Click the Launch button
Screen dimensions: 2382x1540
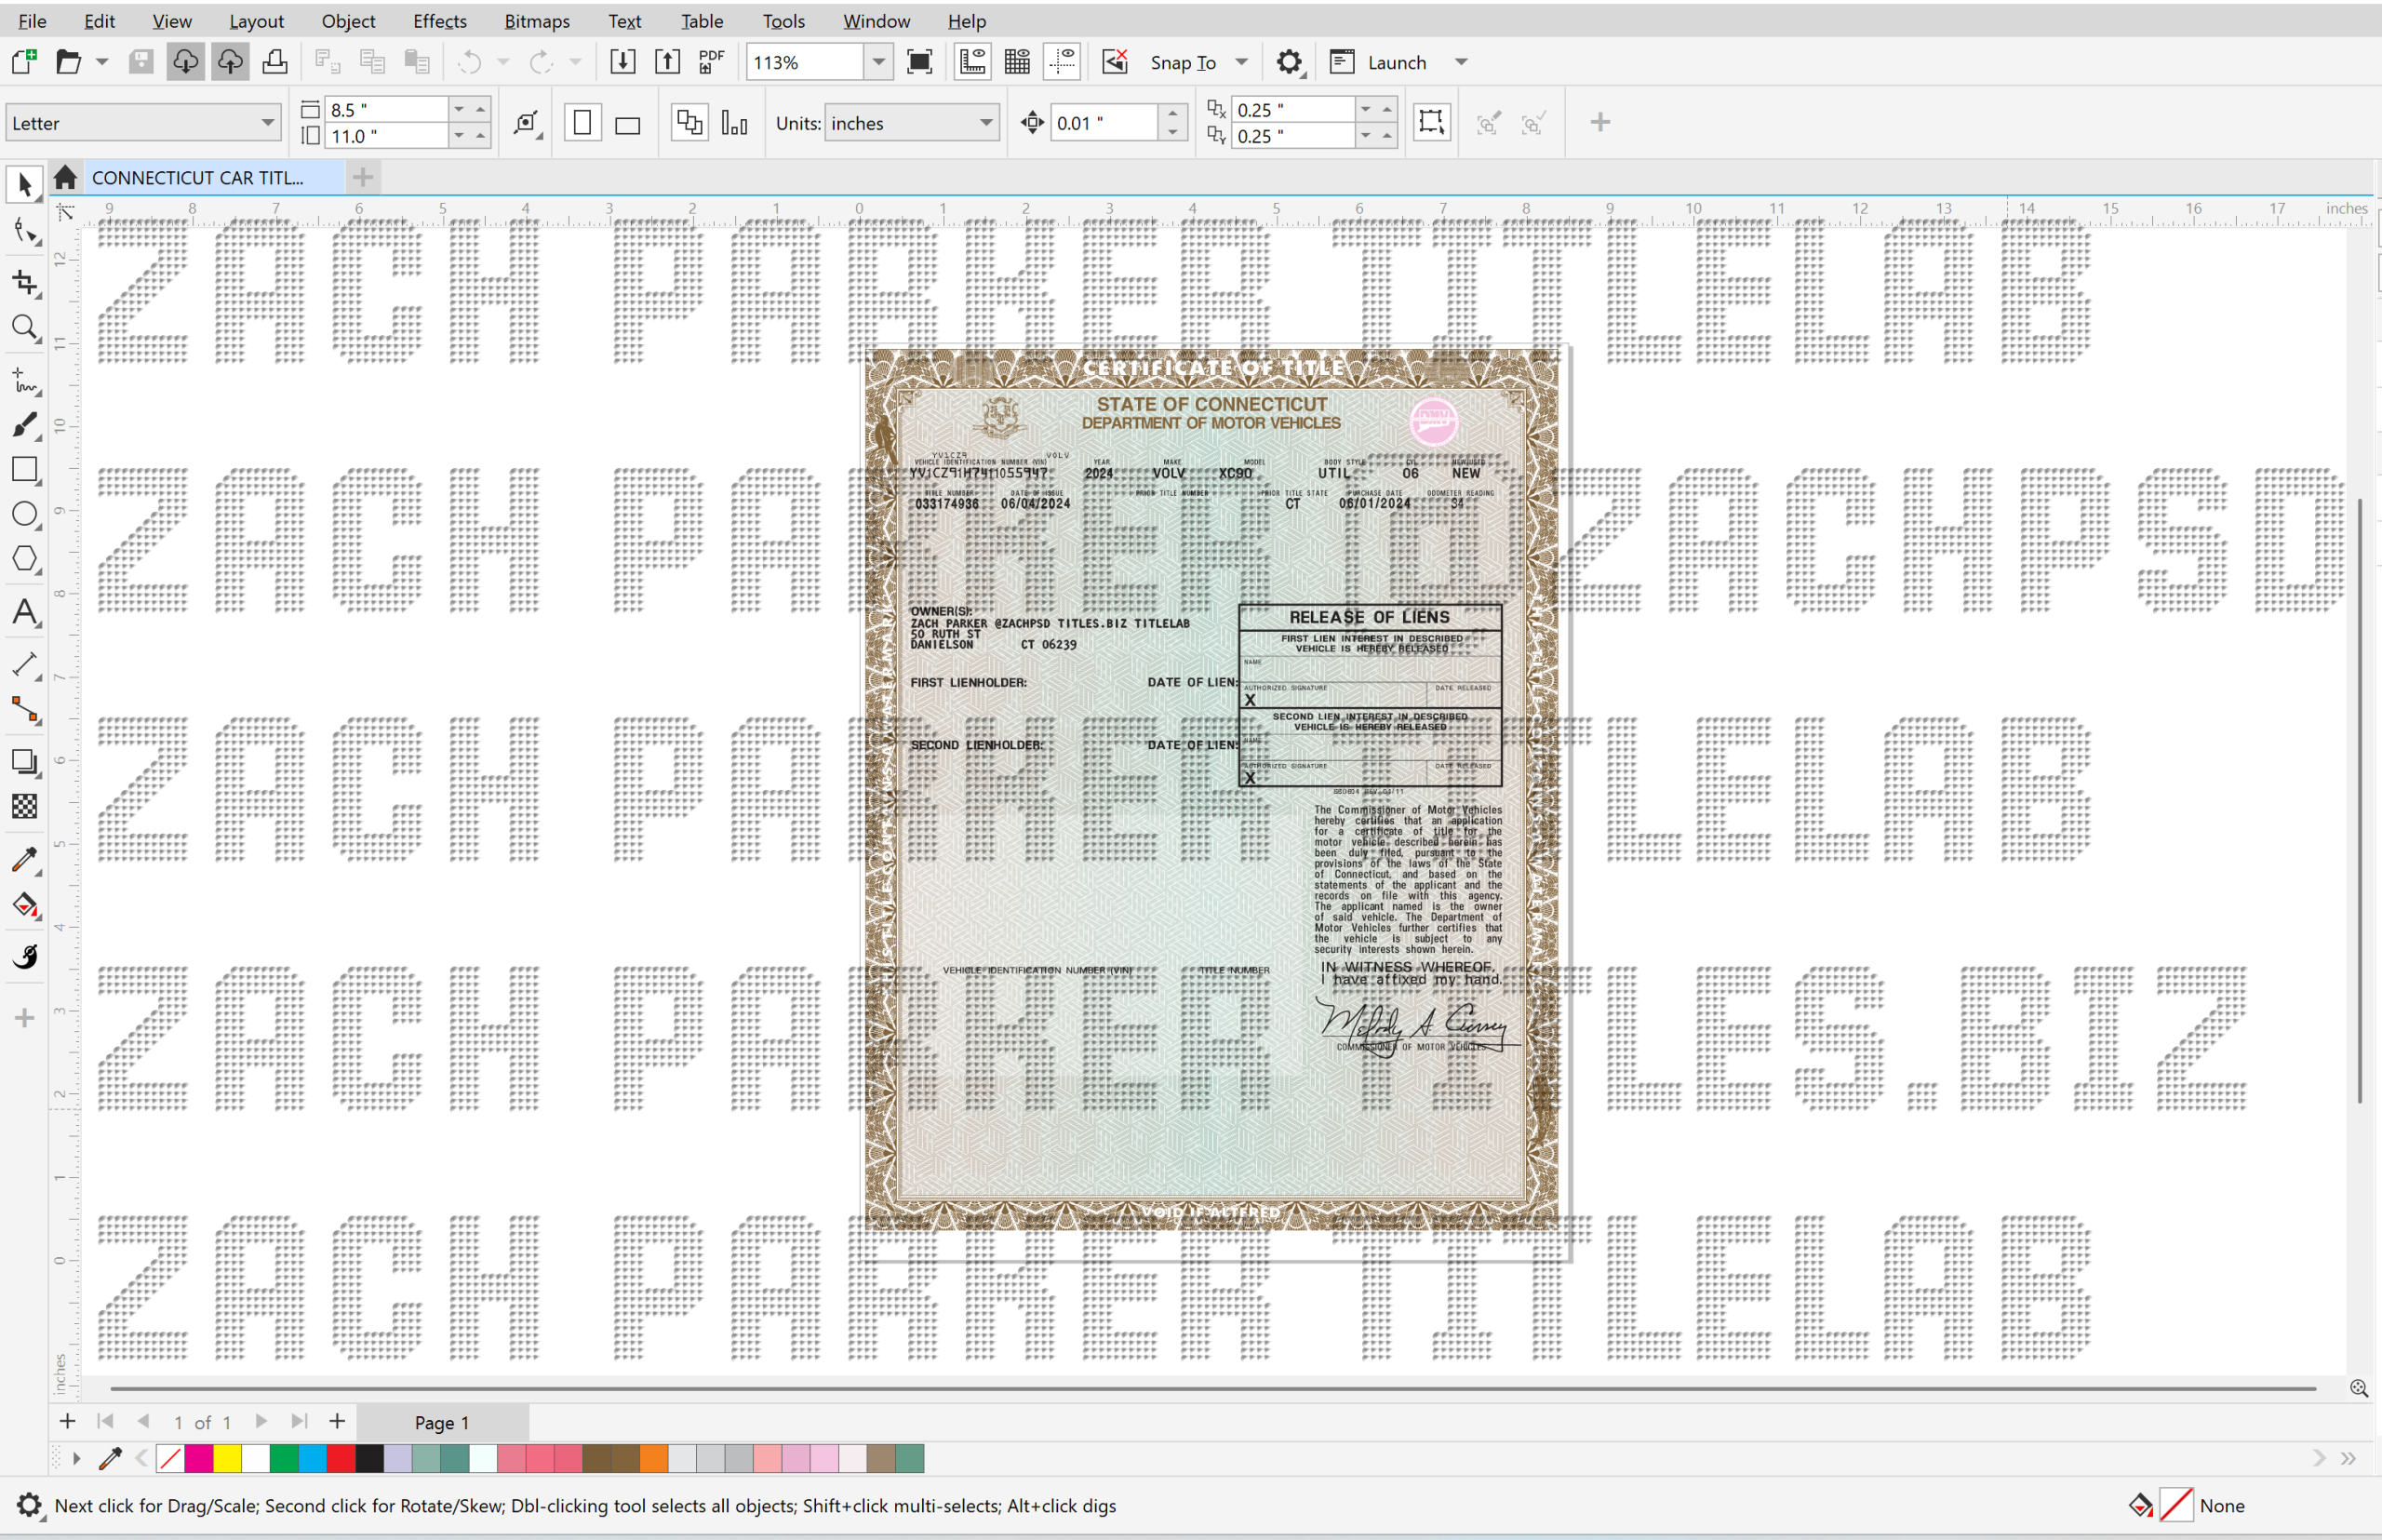(x=1381, y=62)
